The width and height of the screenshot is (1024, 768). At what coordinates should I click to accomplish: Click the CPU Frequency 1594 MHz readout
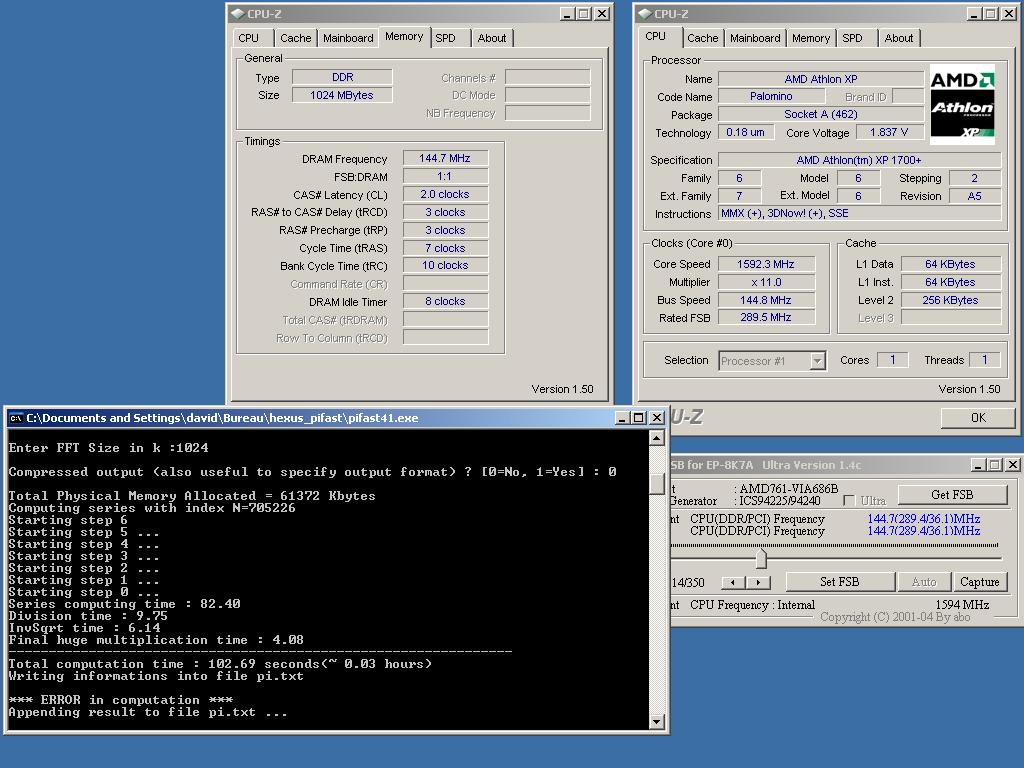tap(962, 605)
